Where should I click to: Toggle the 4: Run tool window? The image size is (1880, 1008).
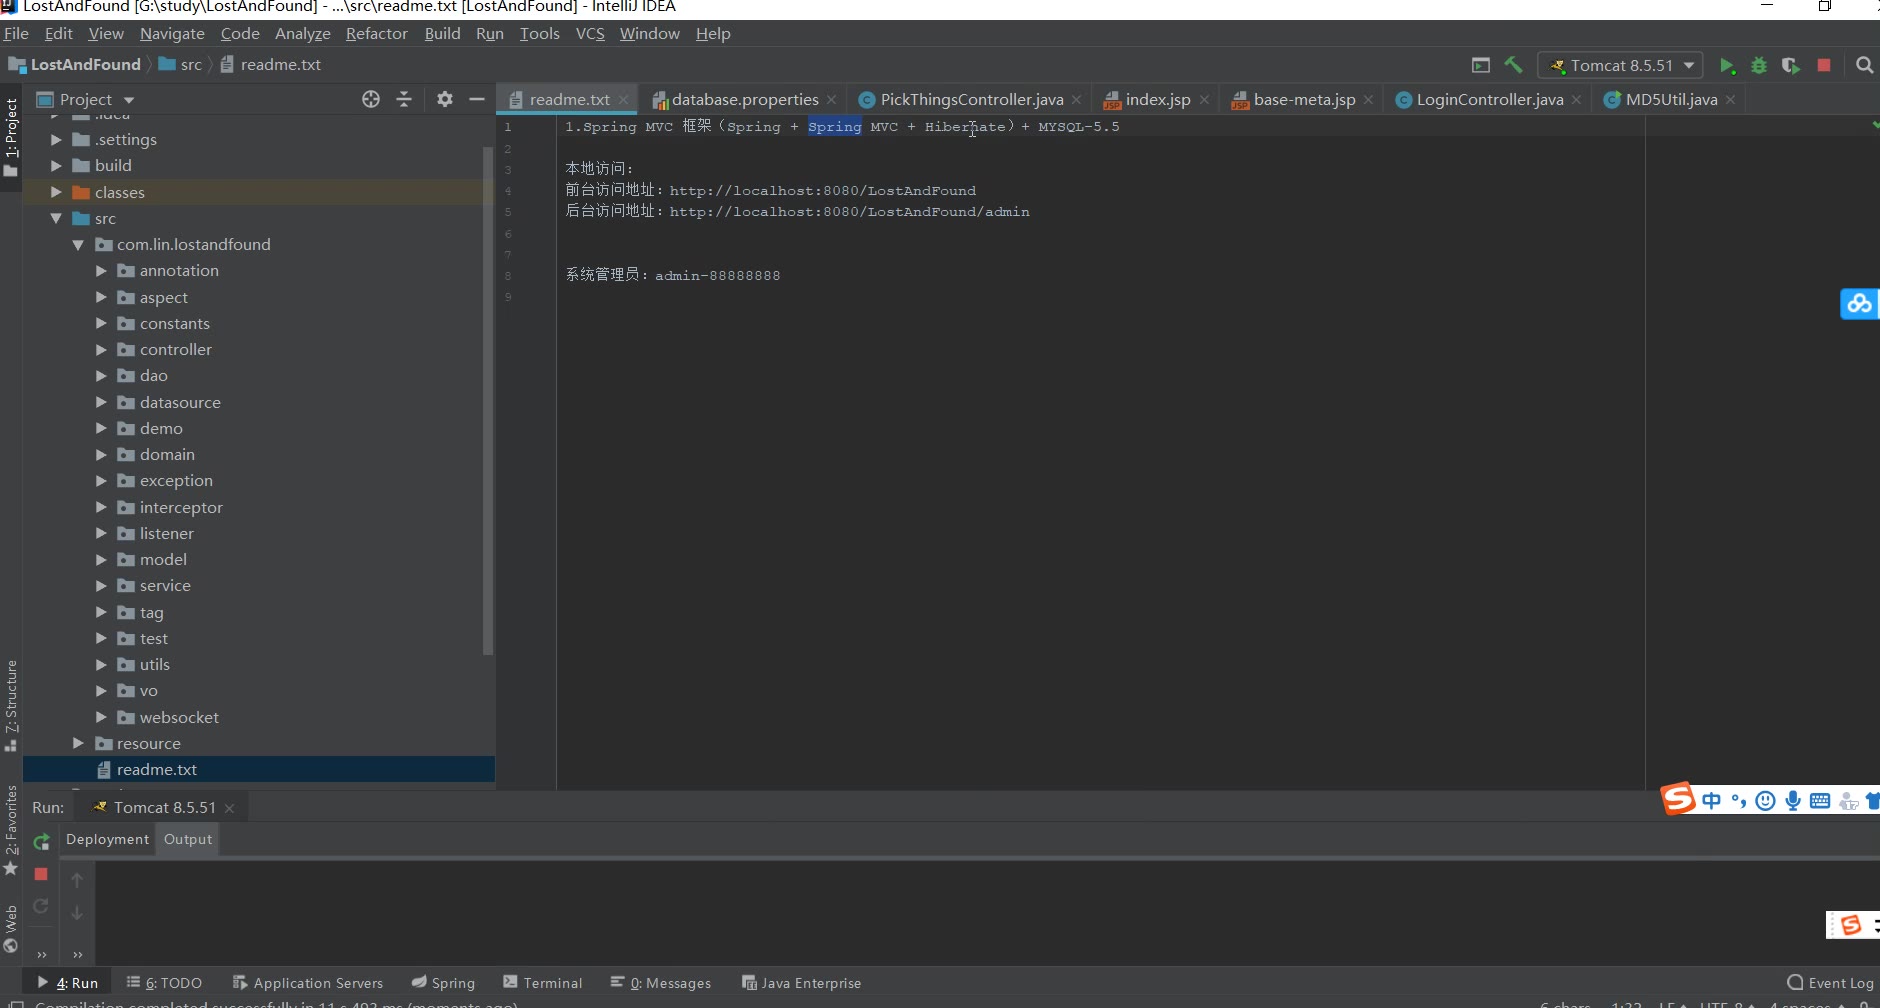tap(67, 983)
